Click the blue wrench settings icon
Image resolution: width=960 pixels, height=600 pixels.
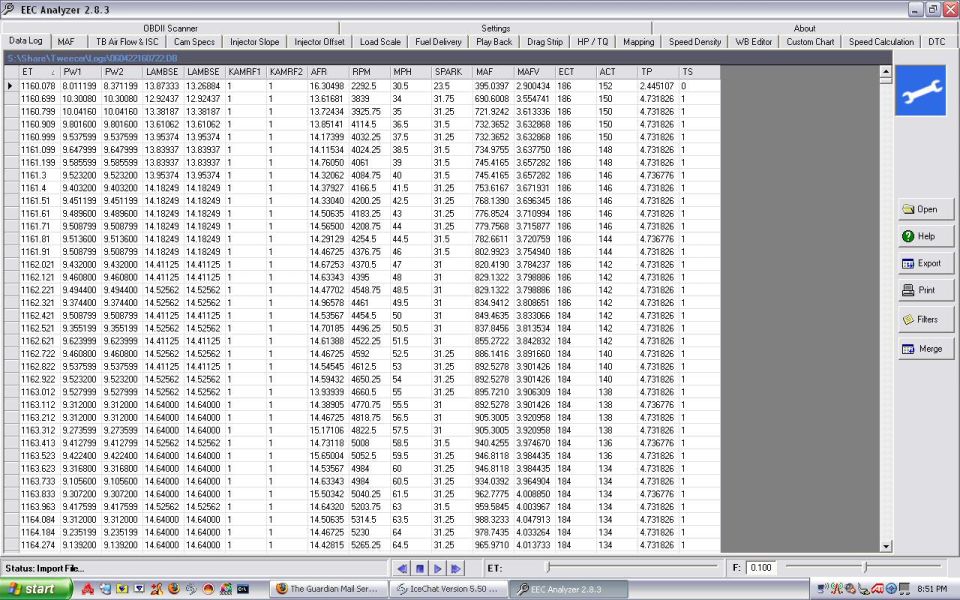[x=921, y=91]
